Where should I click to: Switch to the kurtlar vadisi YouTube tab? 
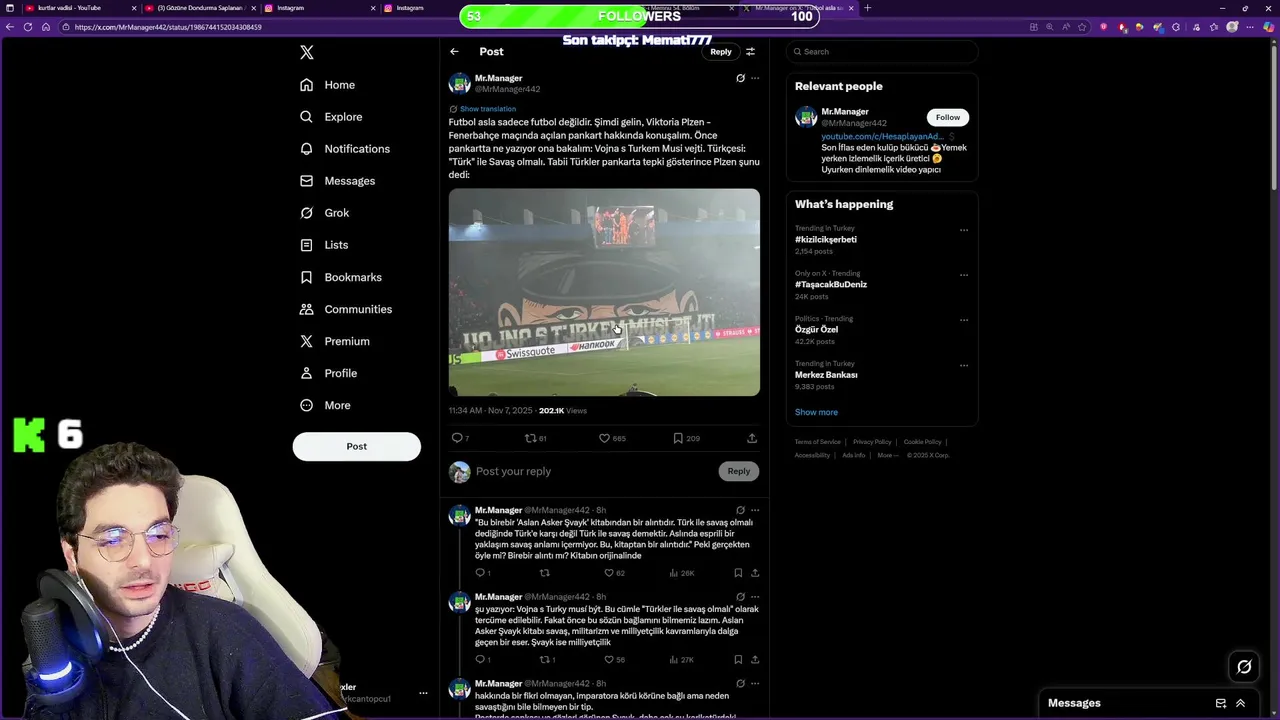pyautogui.click(x=80, y=8)
